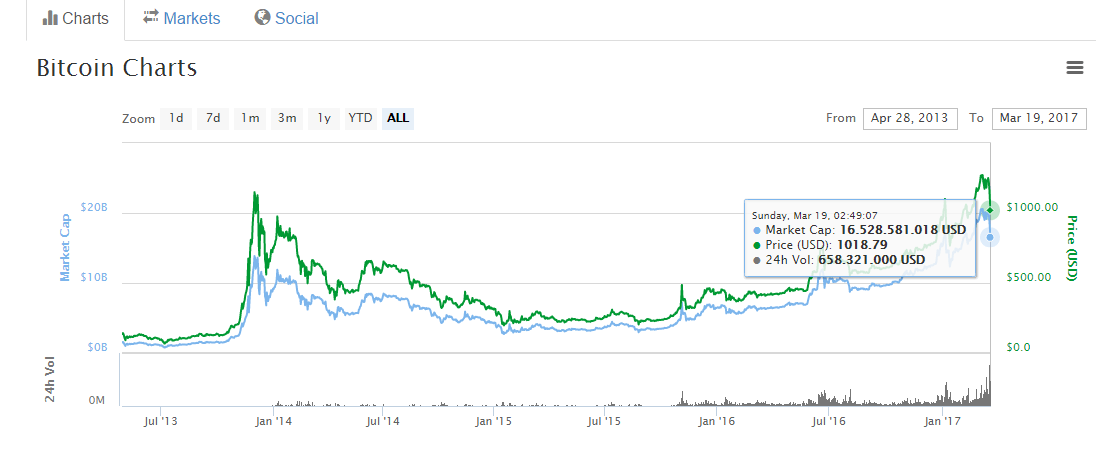
Task: Set zoom to 1d
Action: (176, 118)
